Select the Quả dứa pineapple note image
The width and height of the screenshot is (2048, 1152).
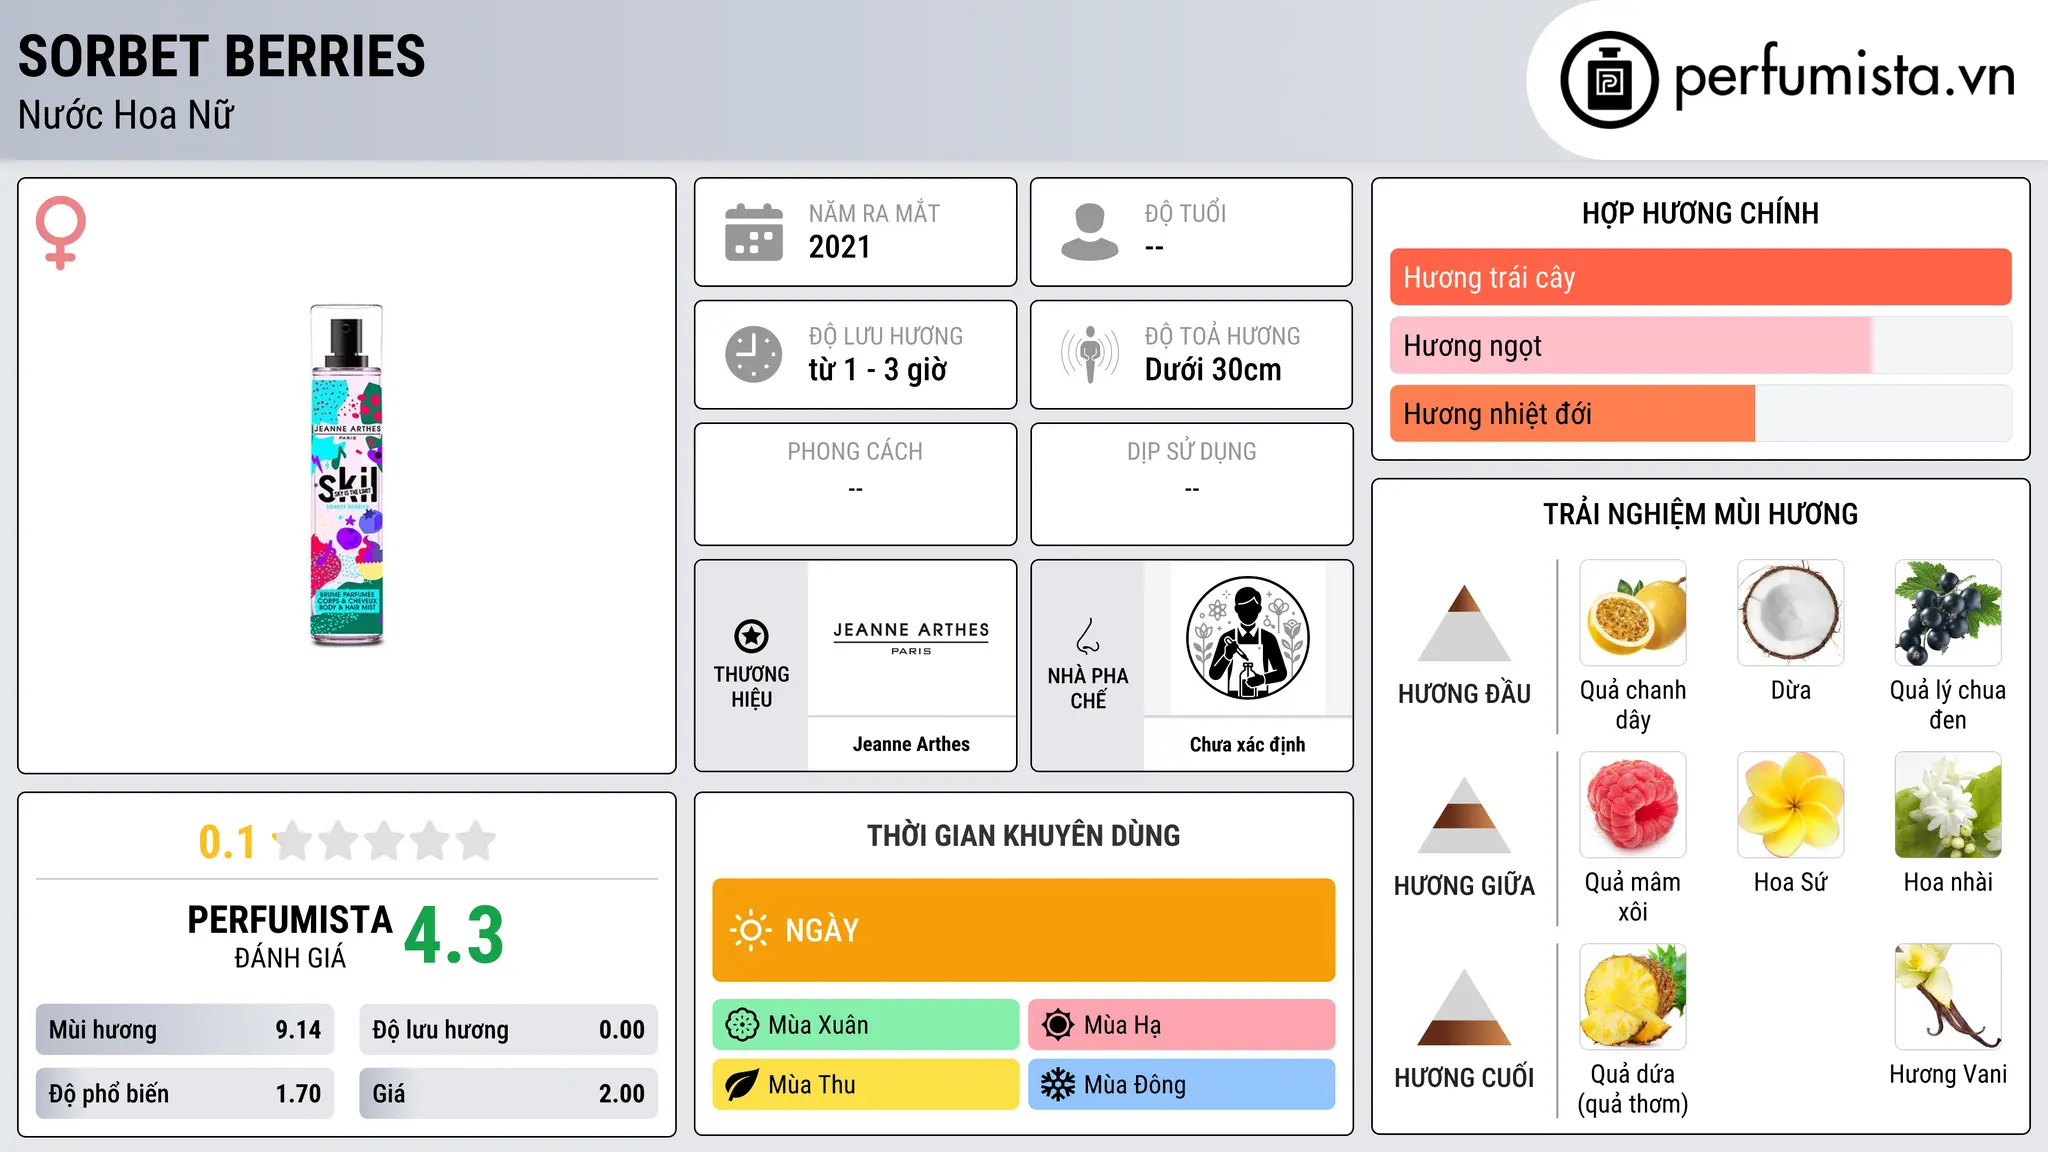tap(1633, 997)
